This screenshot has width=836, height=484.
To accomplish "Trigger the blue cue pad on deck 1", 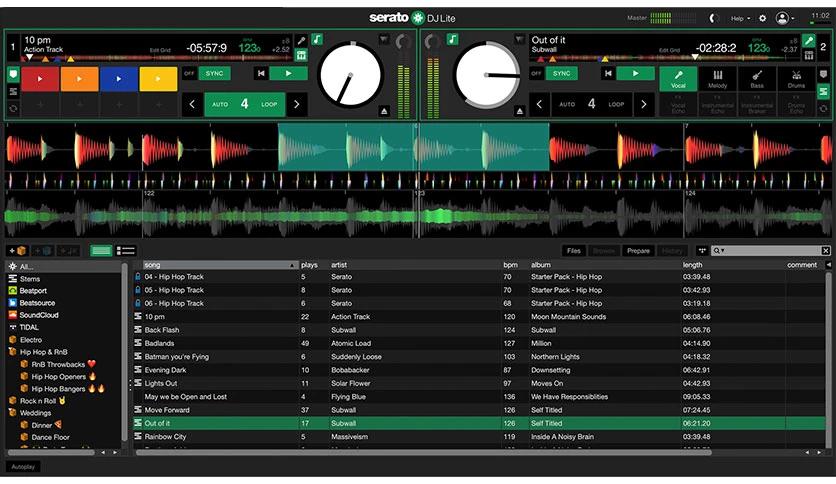I will point(119,79).
